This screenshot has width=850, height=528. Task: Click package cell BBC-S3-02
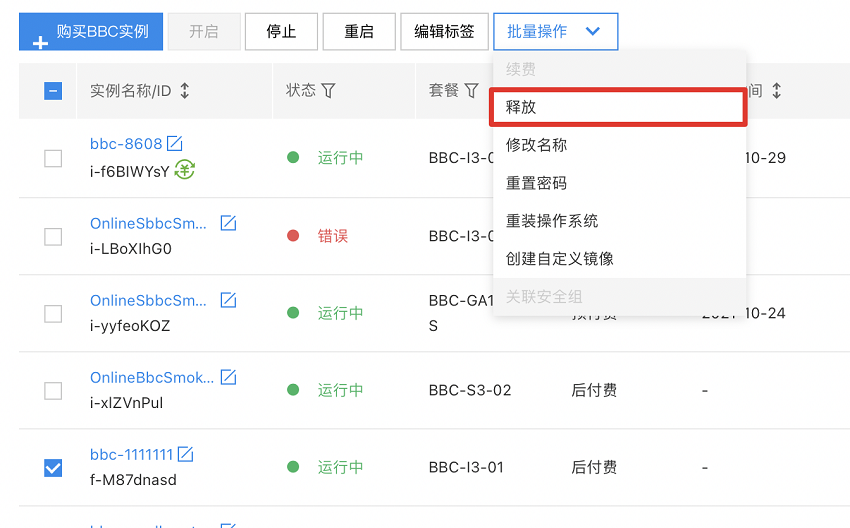click(x=470, y=390)
